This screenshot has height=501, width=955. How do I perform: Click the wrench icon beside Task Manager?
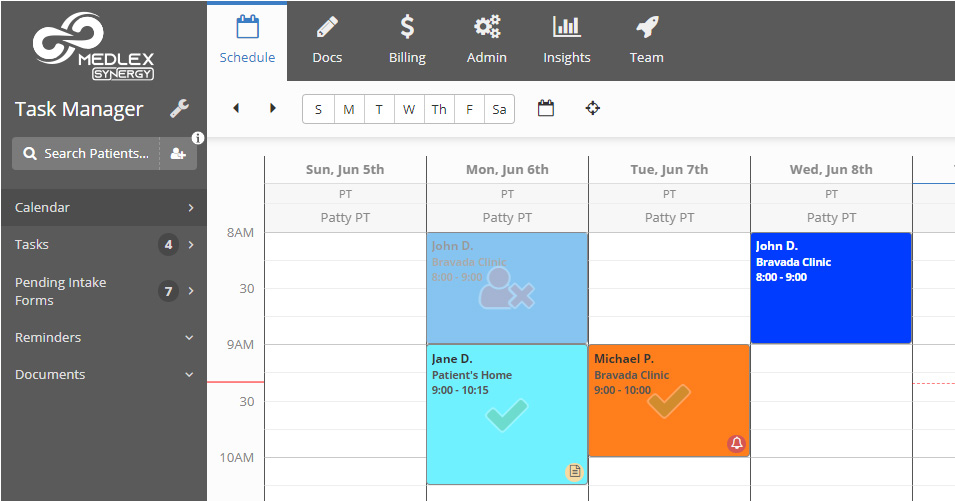tap(180, 109)
